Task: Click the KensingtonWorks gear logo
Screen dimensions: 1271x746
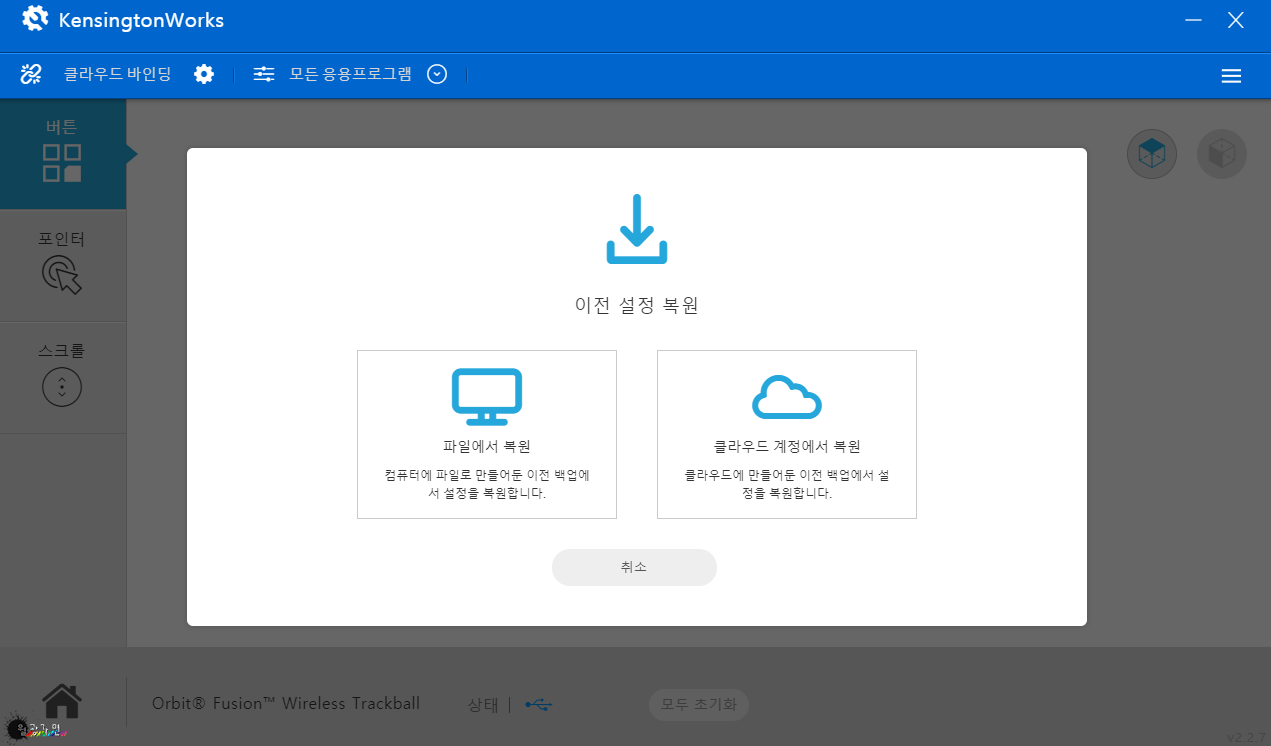Action: pyautogui.click(x=36, y=19)
